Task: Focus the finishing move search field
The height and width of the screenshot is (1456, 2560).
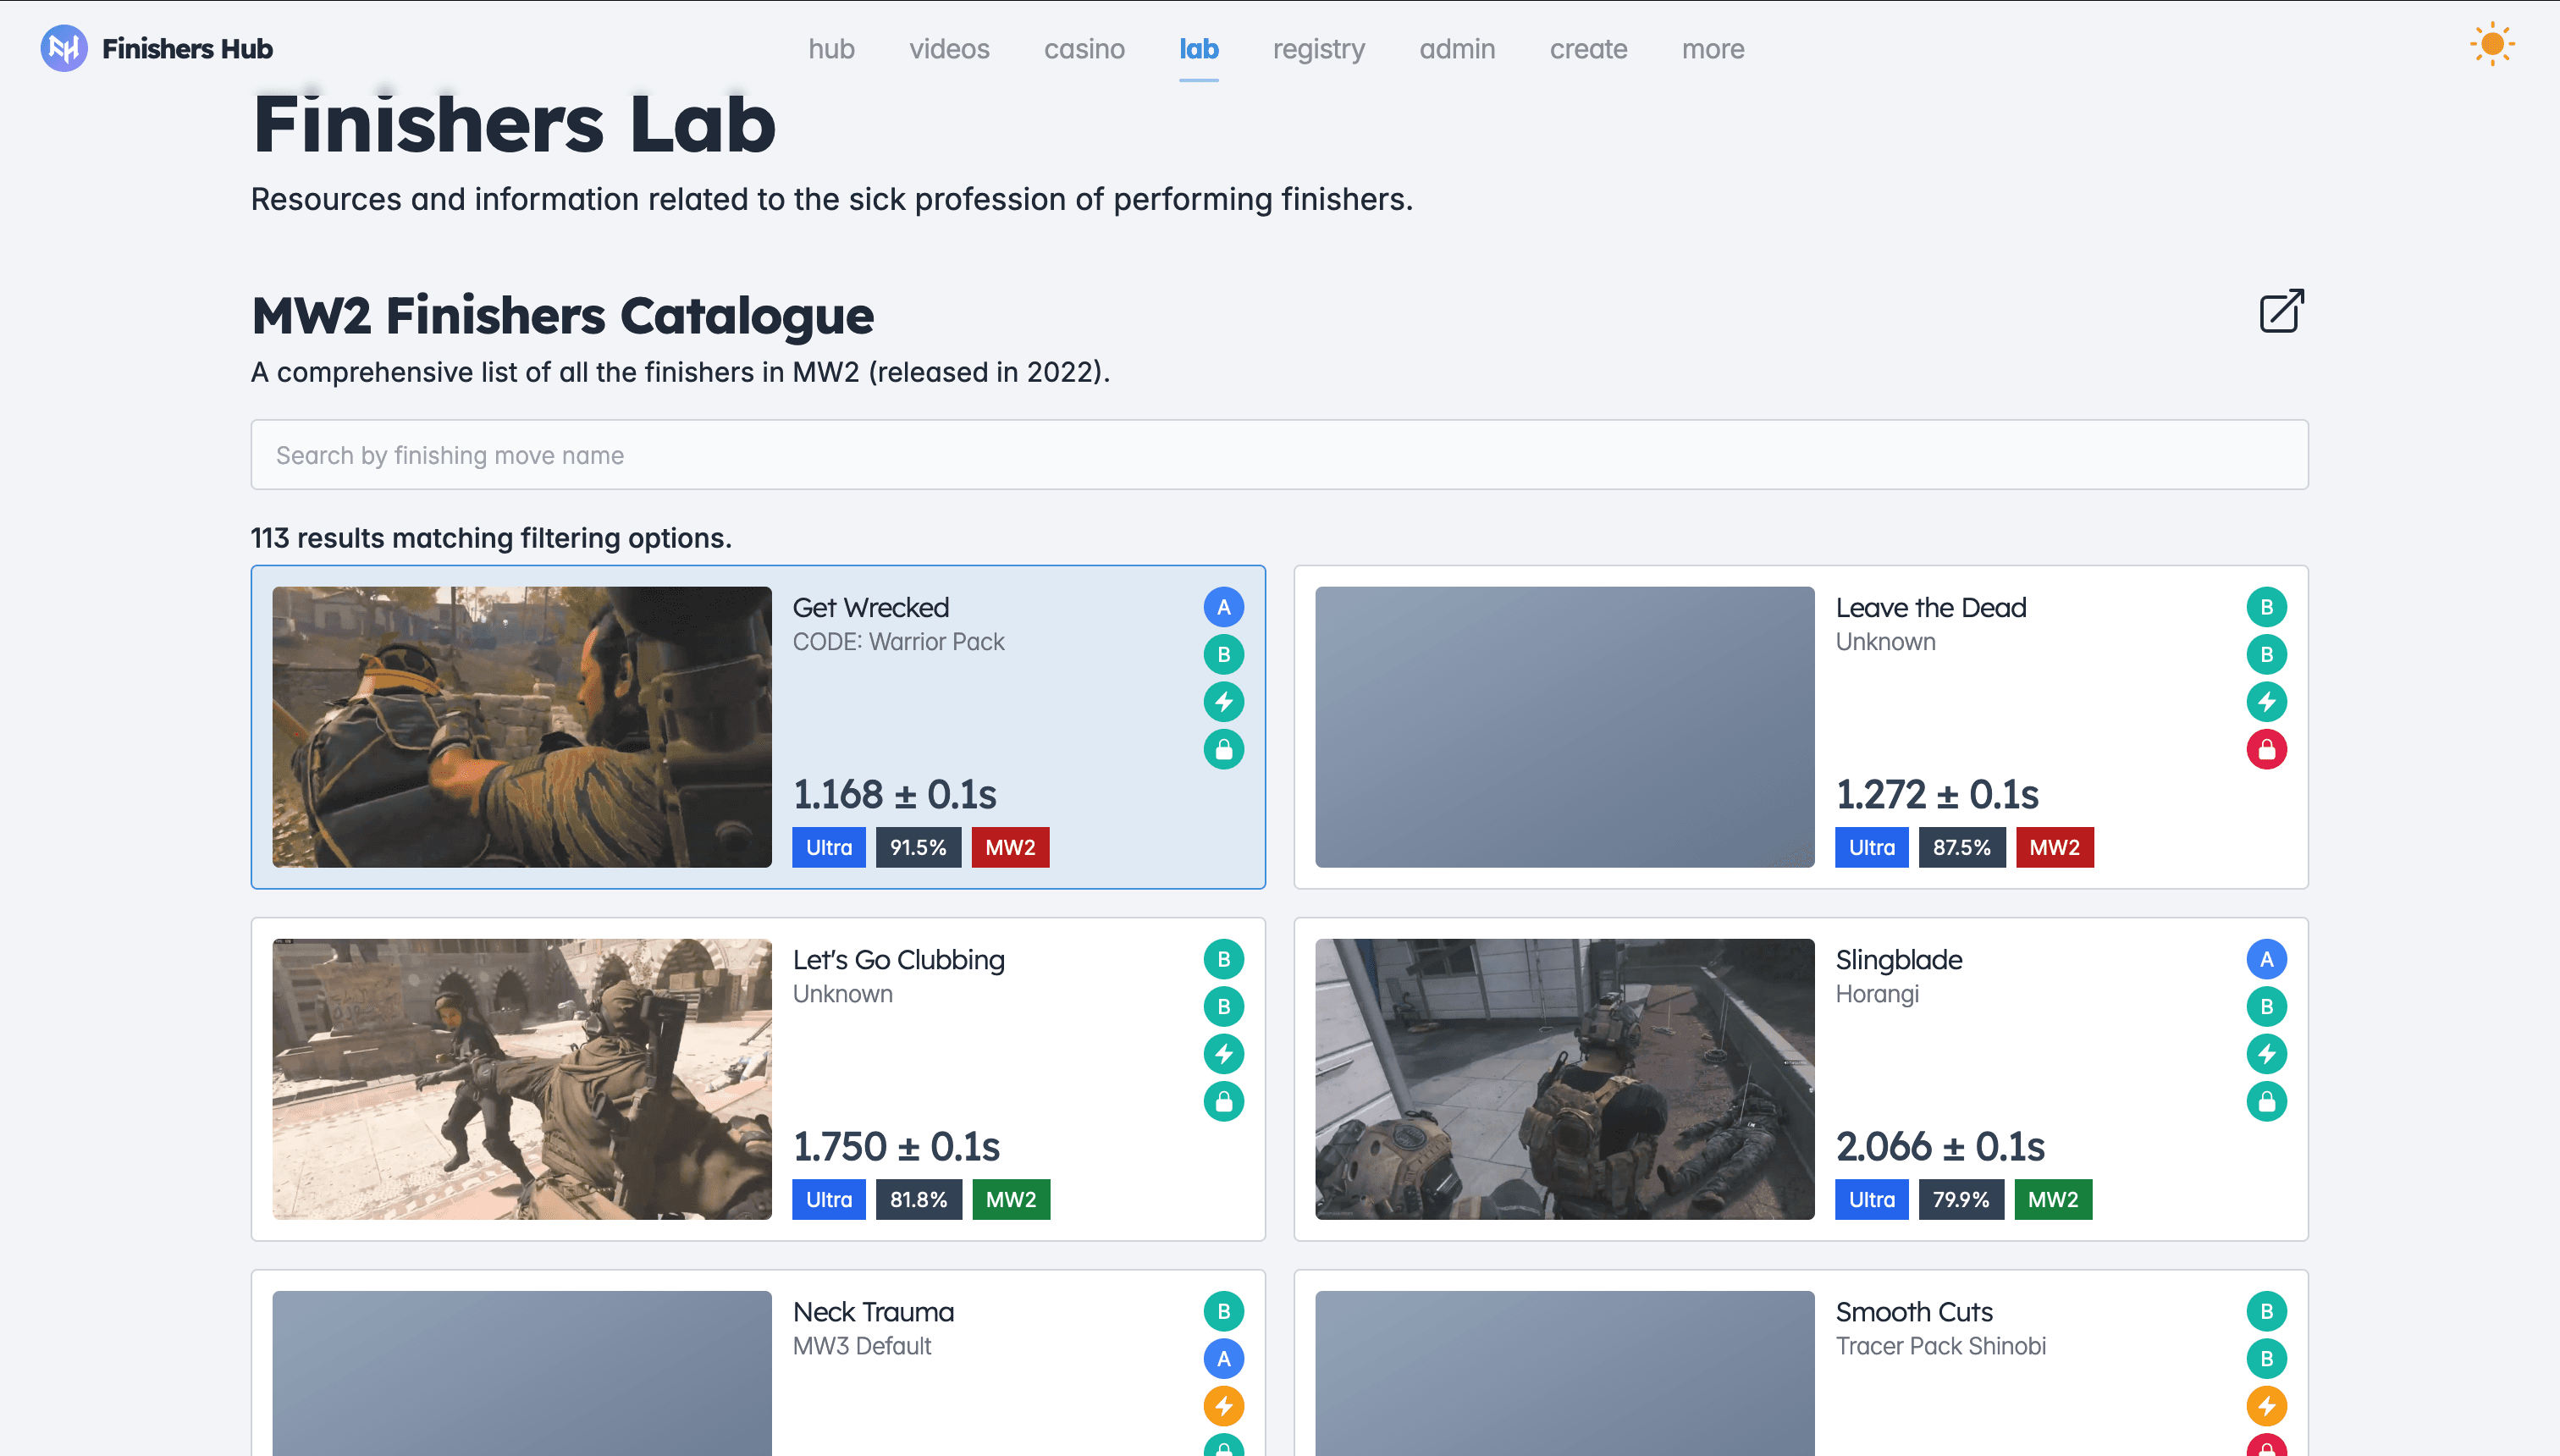Action: click(x=1279, y=455)
